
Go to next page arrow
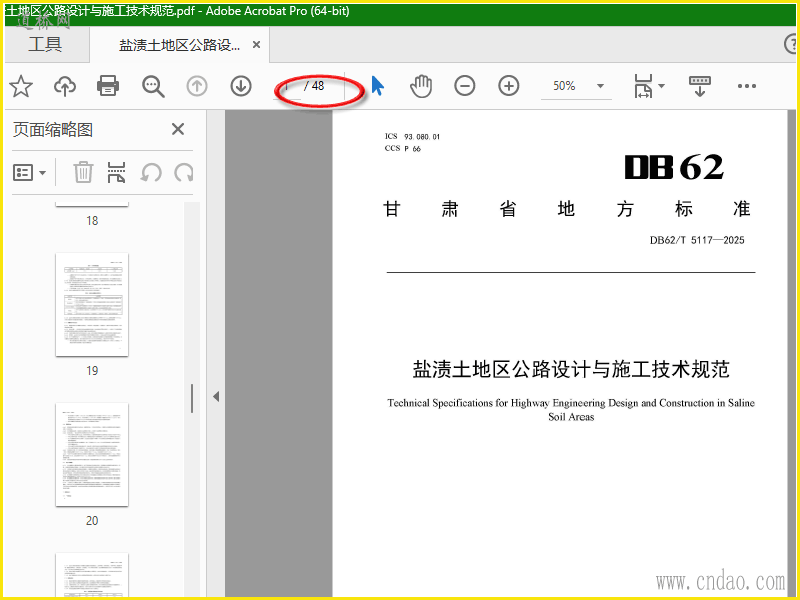(x=241, y=86)
